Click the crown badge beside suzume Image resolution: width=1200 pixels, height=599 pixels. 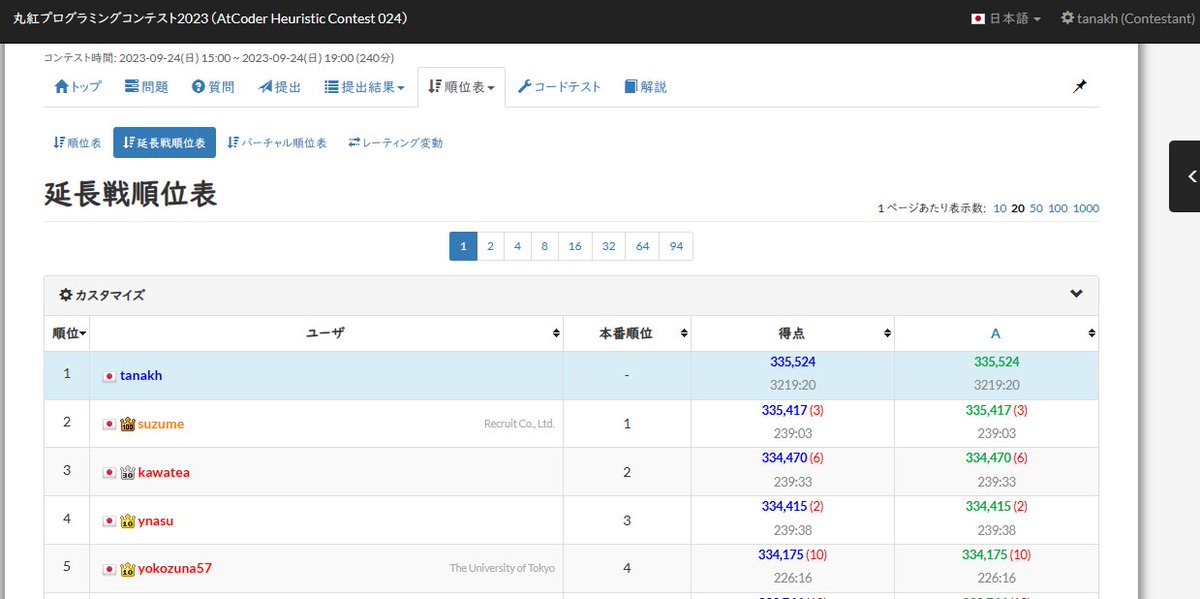coord(127,424)
